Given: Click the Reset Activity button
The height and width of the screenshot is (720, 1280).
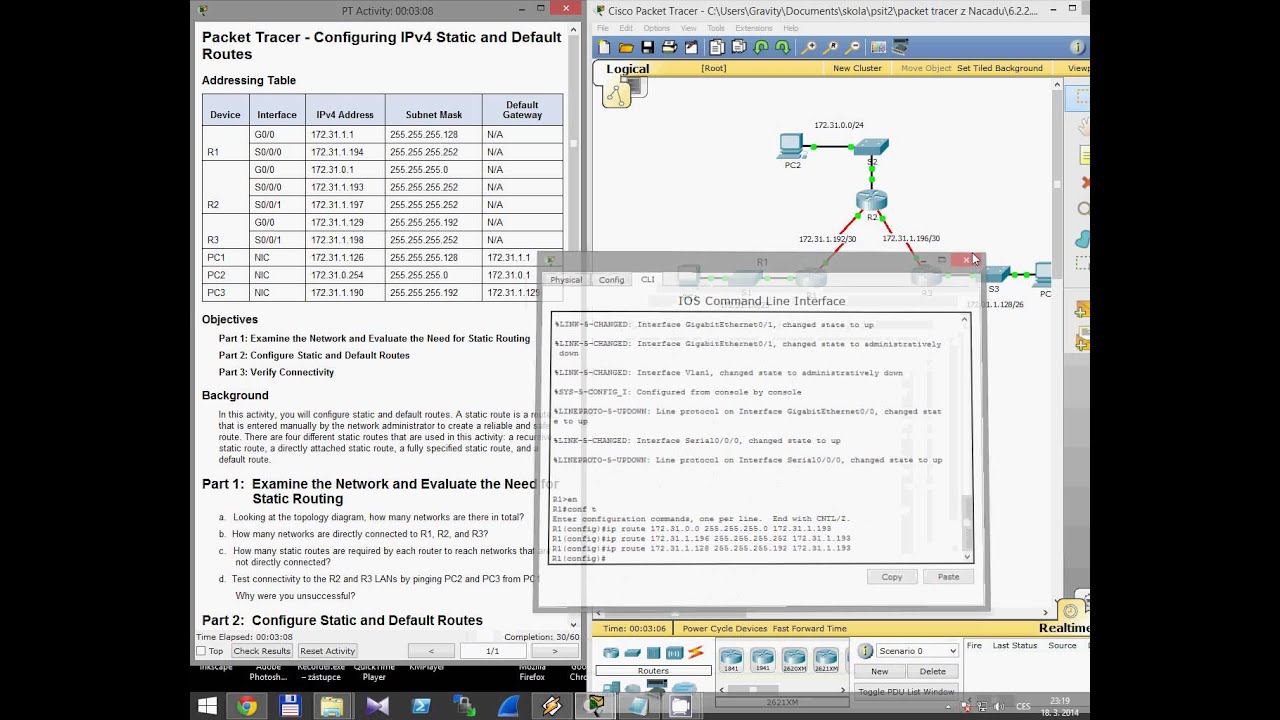Looking at the screenshot, I should click(x=327, y=651).
